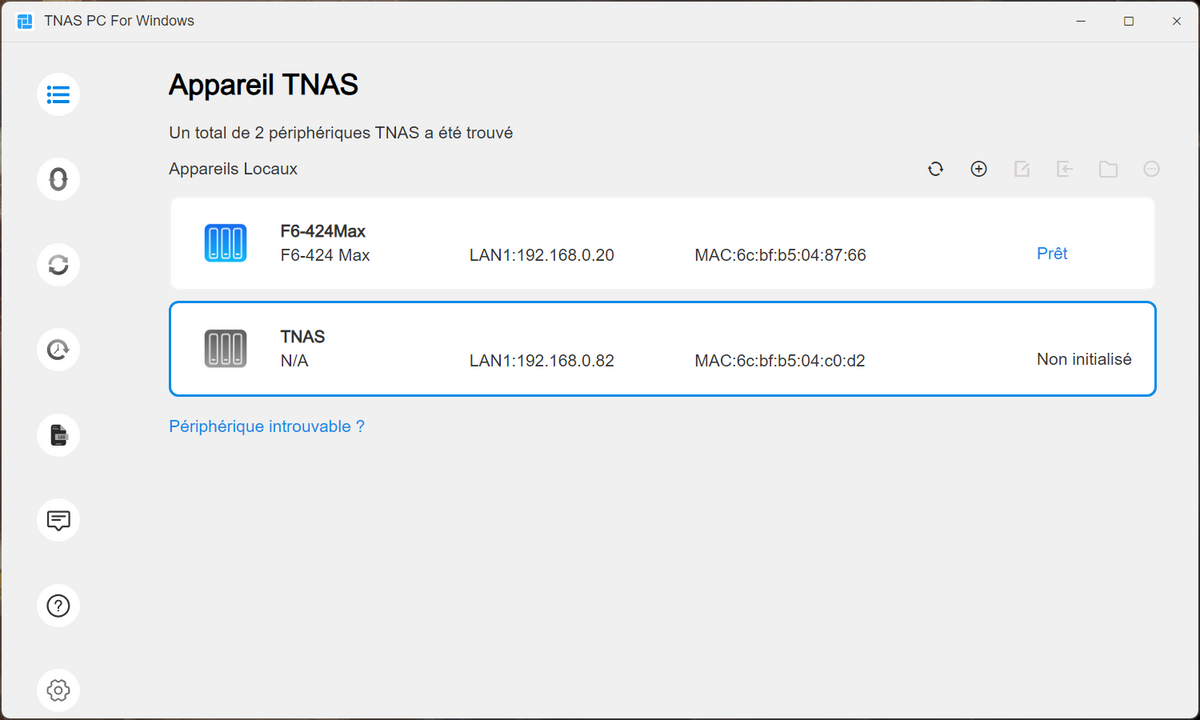
Task: Open the link-shaped sidebar icon
Action: (58, 180)
